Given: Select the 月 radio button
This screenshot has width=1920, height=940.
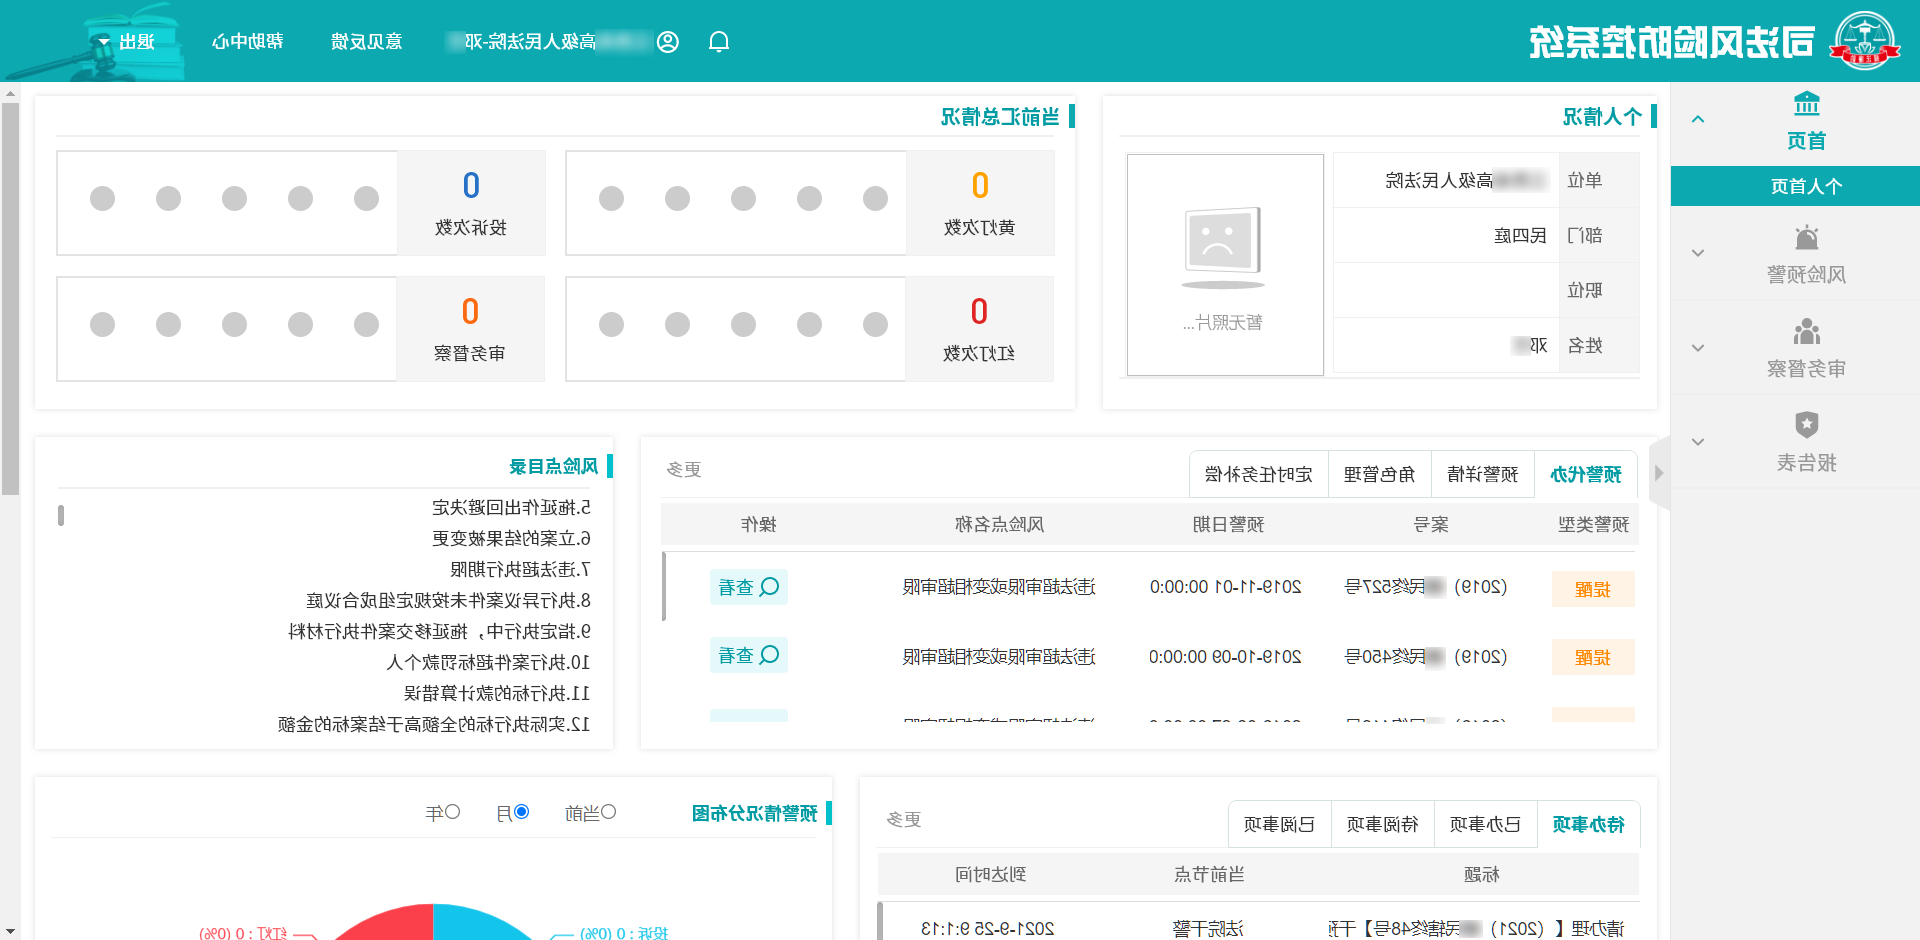Looking at the screenshot, I should click(x=521, y=812).
